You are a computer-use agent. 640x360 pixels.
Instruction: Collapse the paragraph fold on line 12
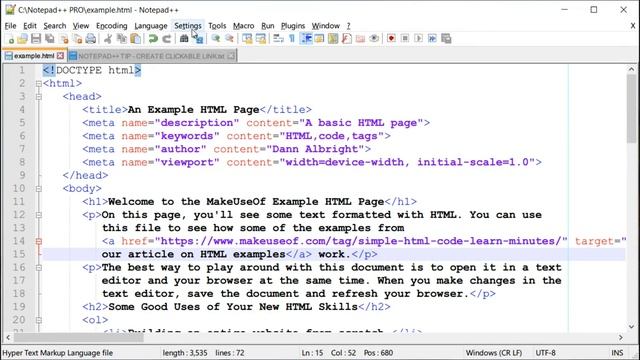pyautogui.click(x=39, y=215)
